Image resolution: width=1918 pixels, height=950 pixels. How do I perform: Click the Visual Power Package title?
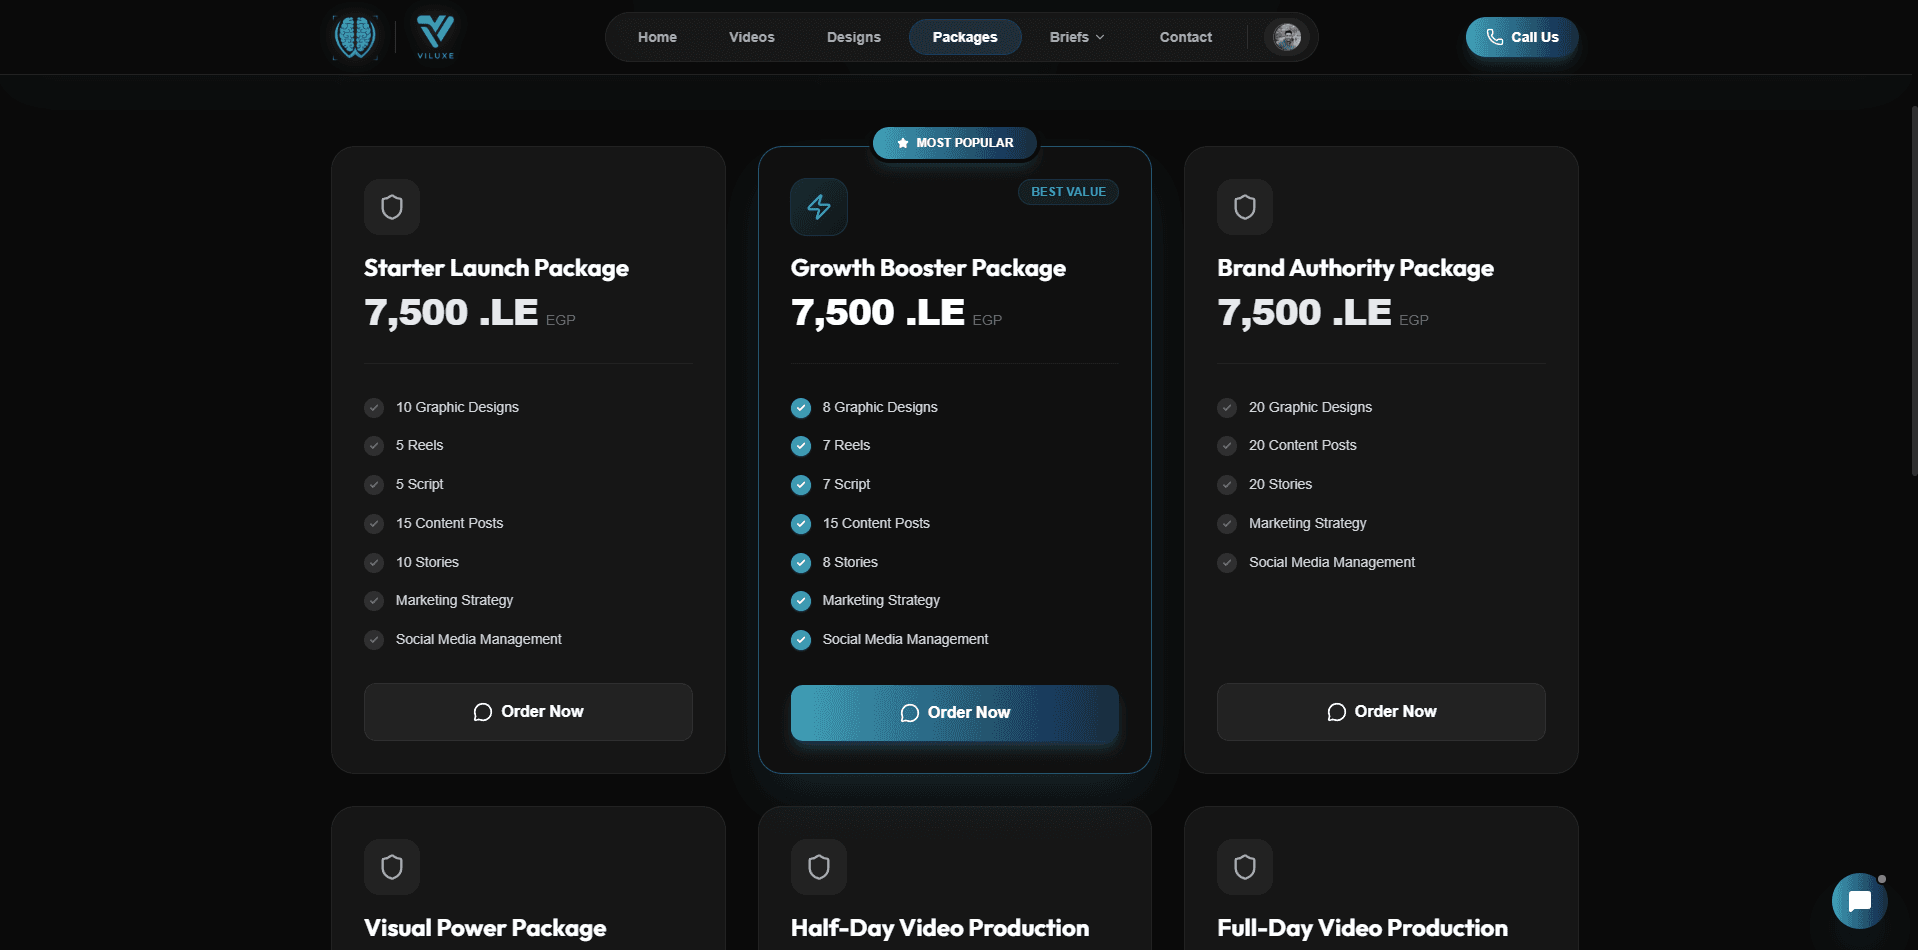click(485, 928)
